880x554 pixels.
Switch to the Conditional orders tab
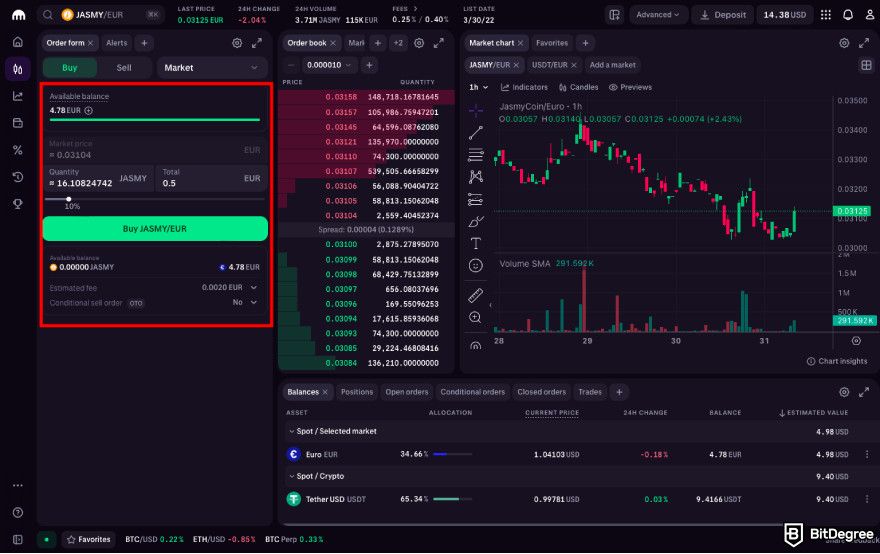pos(473,392)
